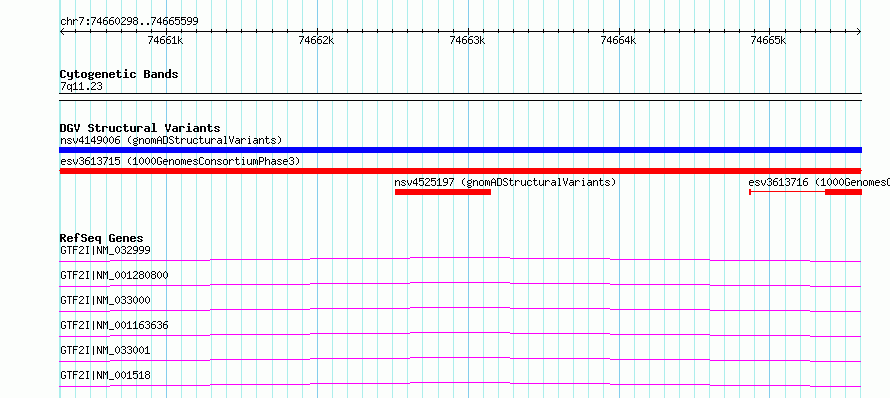890x398 pixels.
Task: Click the esv3613716 thick red segment
Action: click(x=843, y=192)
